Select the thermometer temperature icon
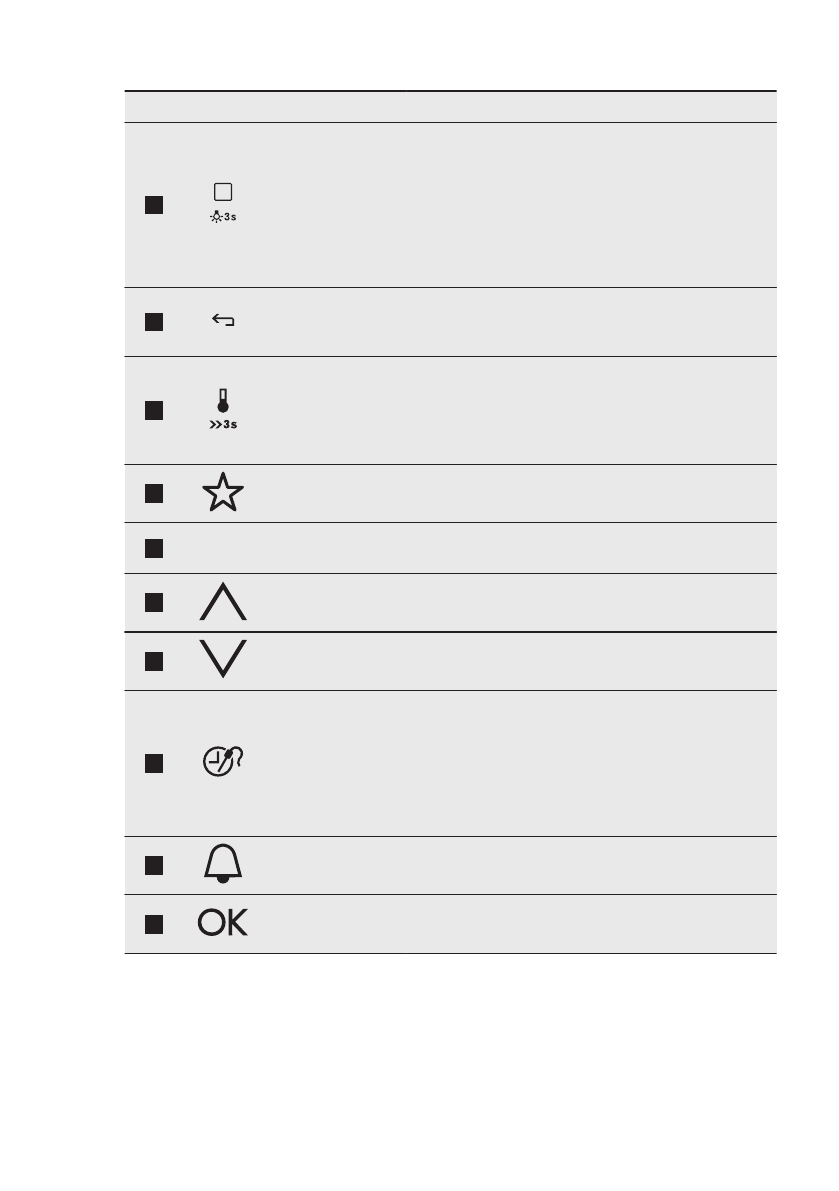 223,400
